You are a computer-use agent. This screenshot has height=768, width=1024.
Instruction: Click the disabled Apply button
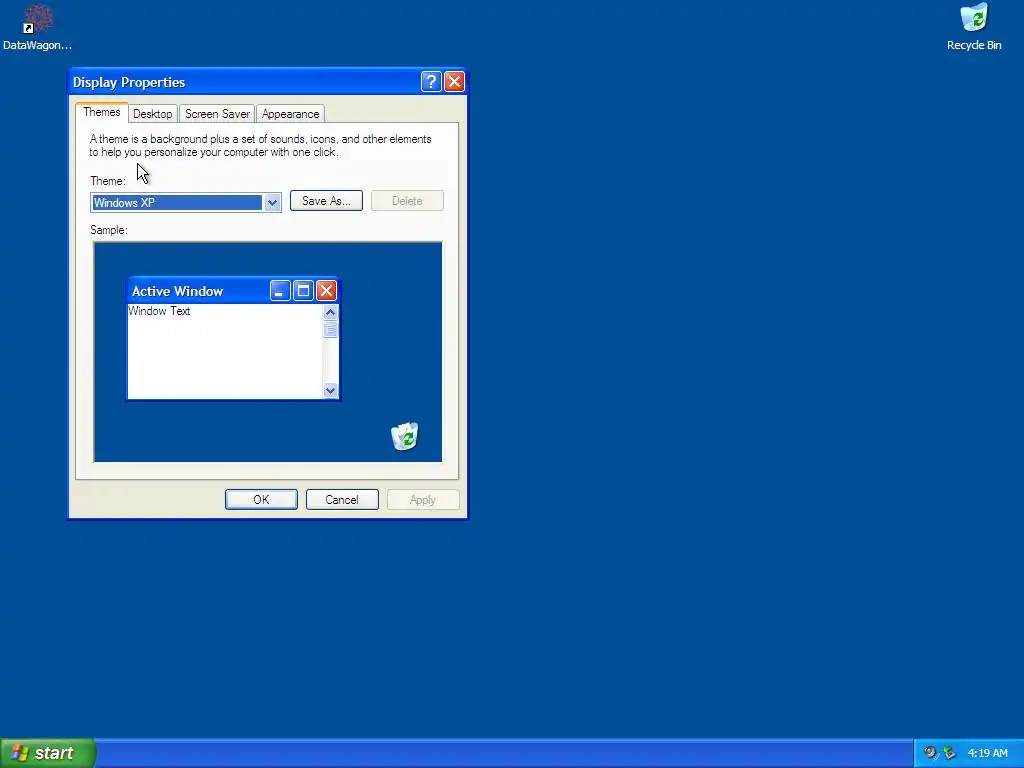423,500
